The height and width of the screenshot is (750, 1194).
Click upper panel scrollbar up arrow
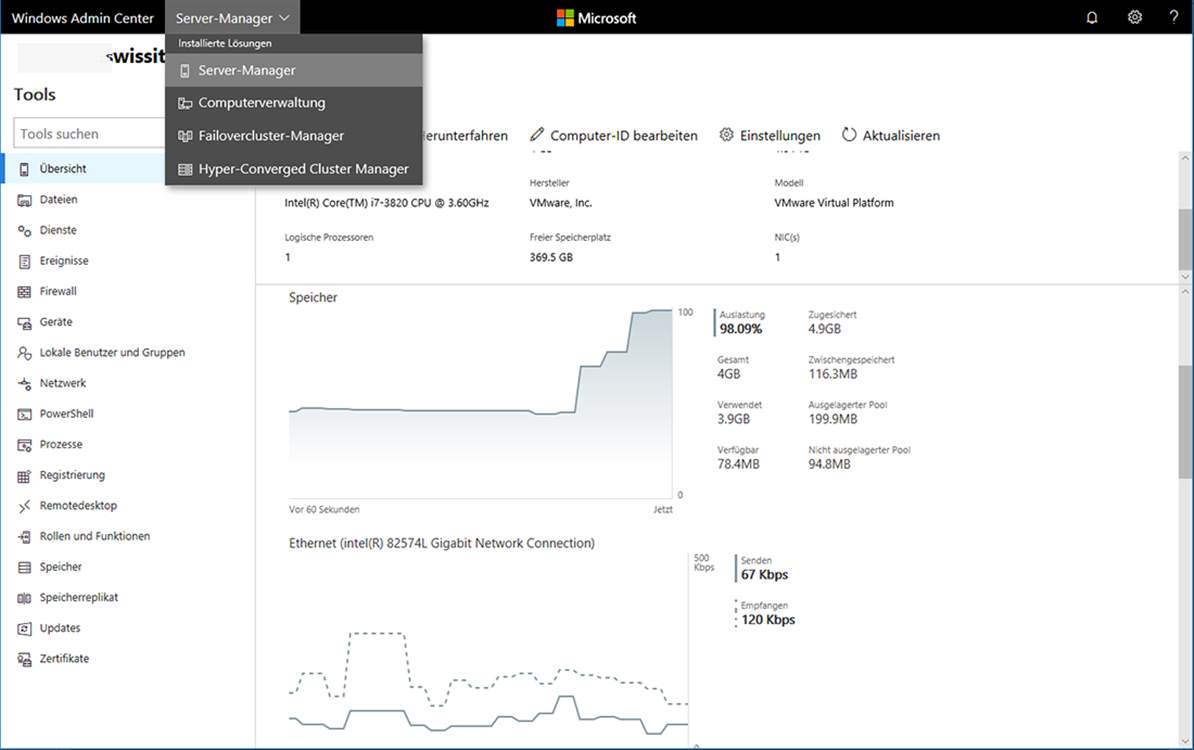point(1185,158)
